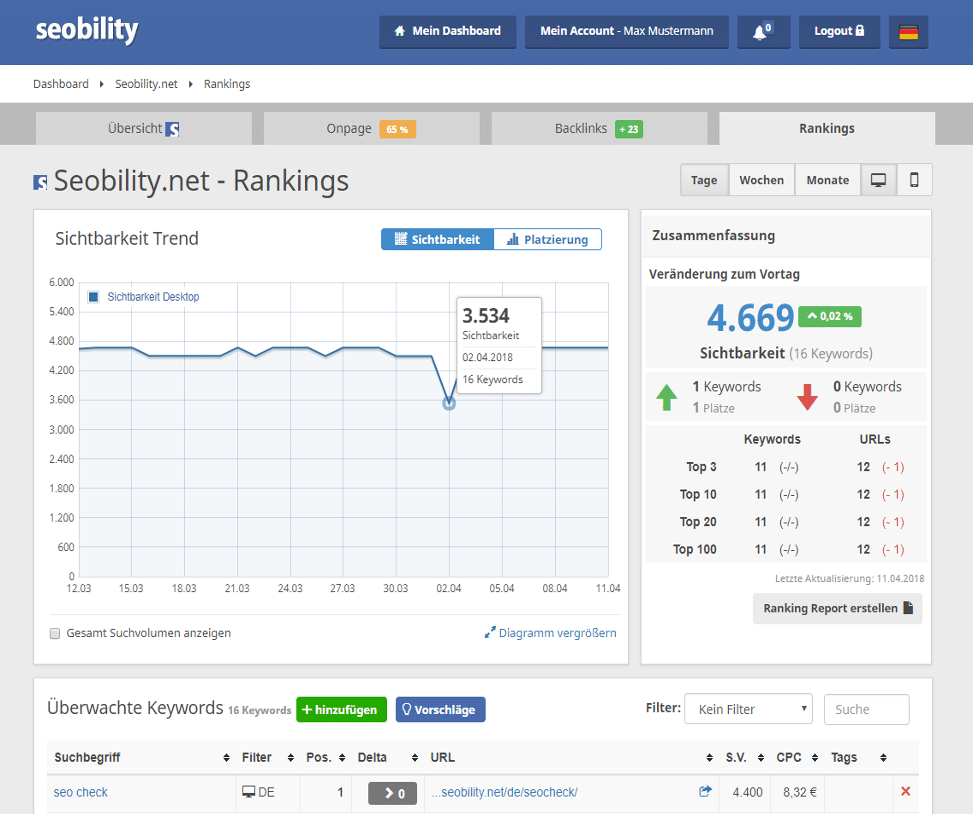Image resolution: width=973 pixels, height=814 pixels.
Task: Click the green up arrow icon
Action: 666,397
